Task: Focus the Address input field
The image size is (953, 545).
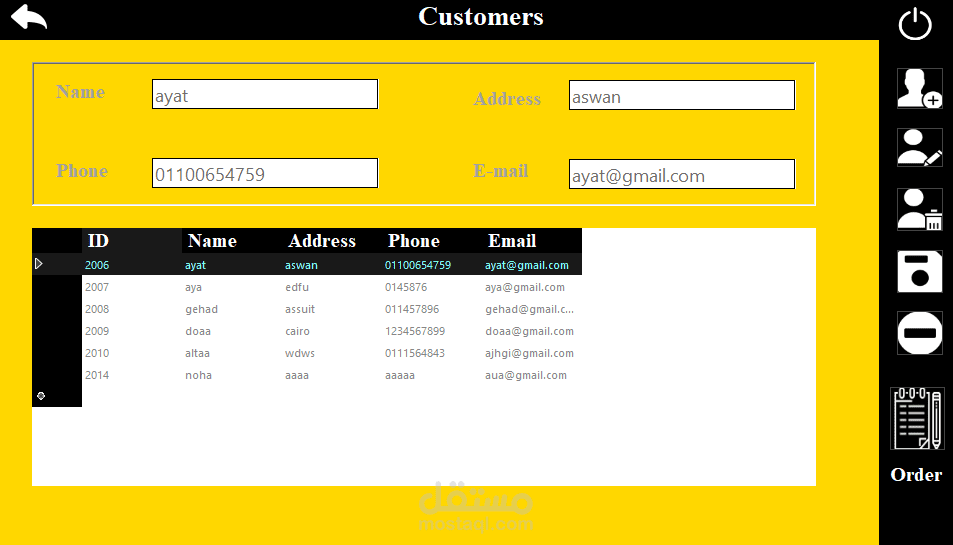Action: point(682,95)
